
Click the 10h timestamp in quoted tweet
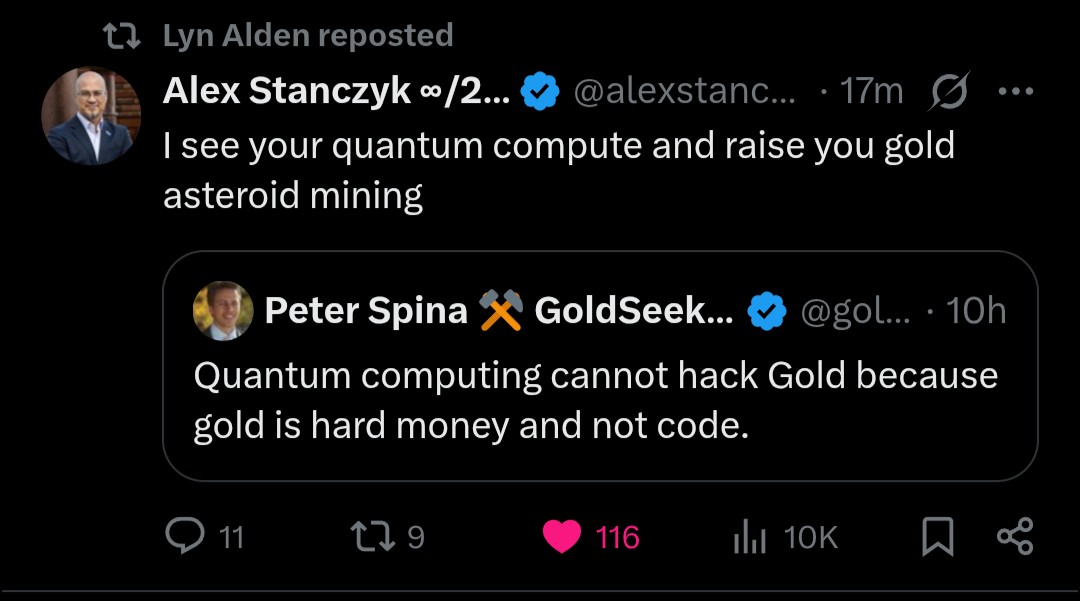tap(975, 312)
